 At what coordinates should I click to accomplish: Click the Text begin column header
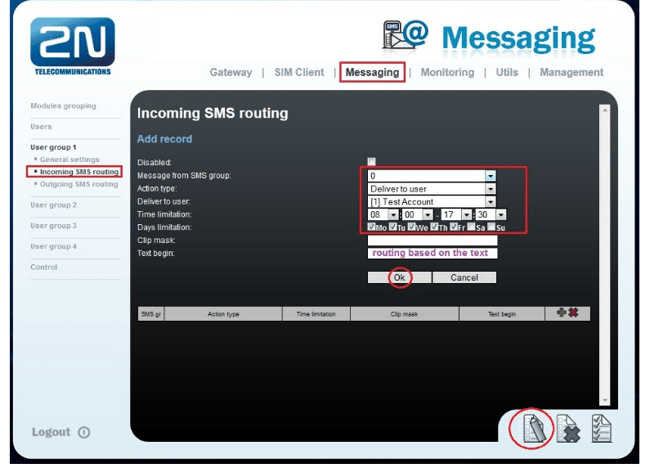click(x=502, y=314)
